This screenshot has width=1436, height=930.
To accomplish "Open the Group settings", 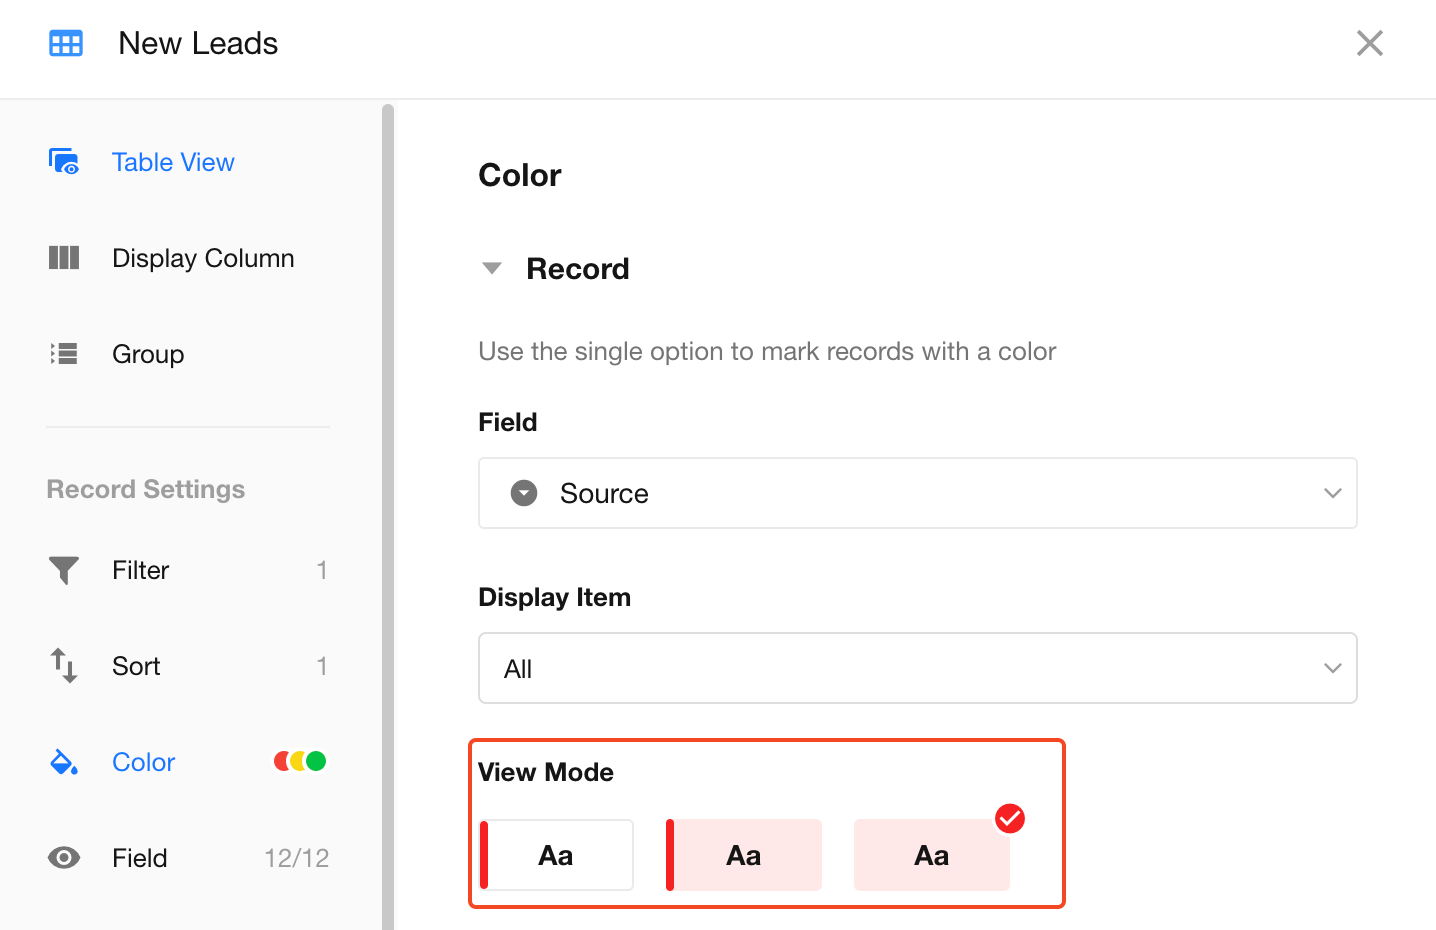I will (148, 354).
